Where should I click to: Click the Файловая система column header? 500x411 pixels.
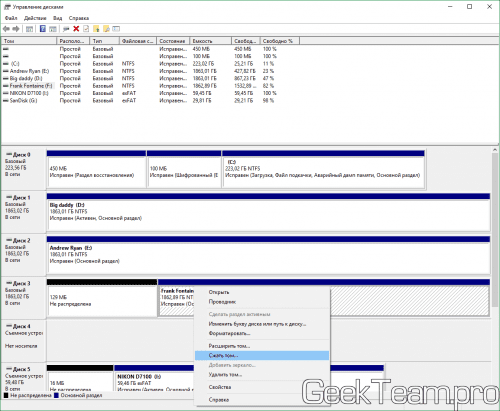(138, 41)
